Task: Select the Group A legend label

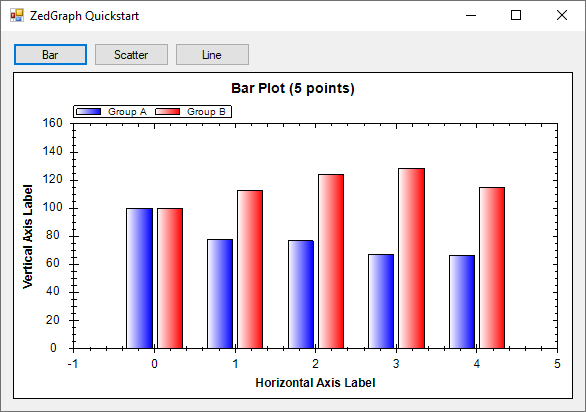Action: pos(127,111)
